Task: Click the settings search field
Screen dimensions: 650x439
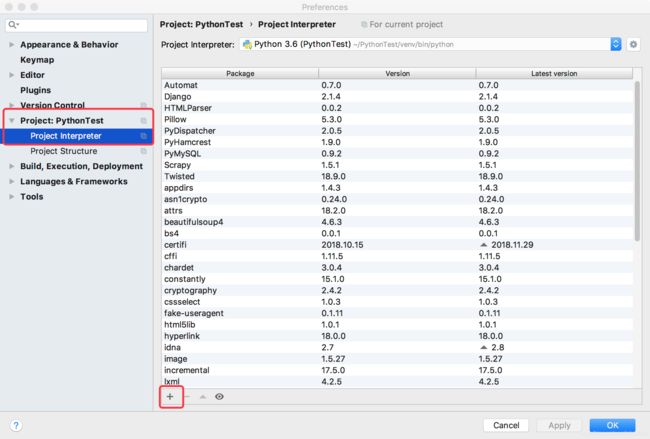Action: (76, 25)
